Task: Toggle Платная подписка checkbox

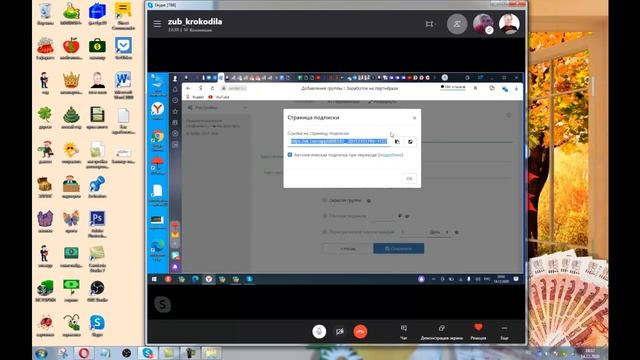Action: 325,216
